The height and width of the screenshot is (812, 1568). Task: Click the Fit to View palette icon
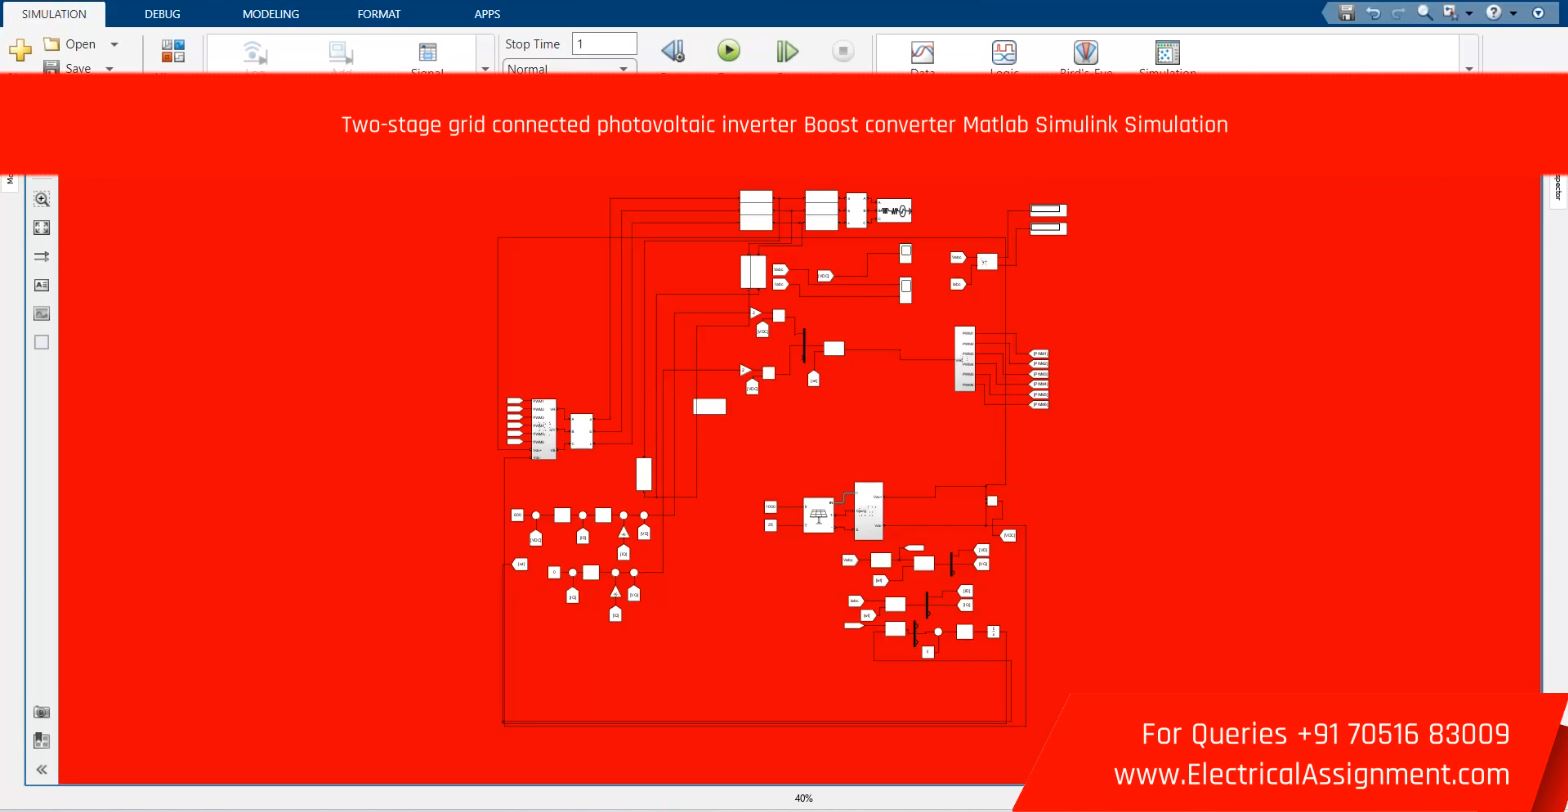tap(41, 228)
